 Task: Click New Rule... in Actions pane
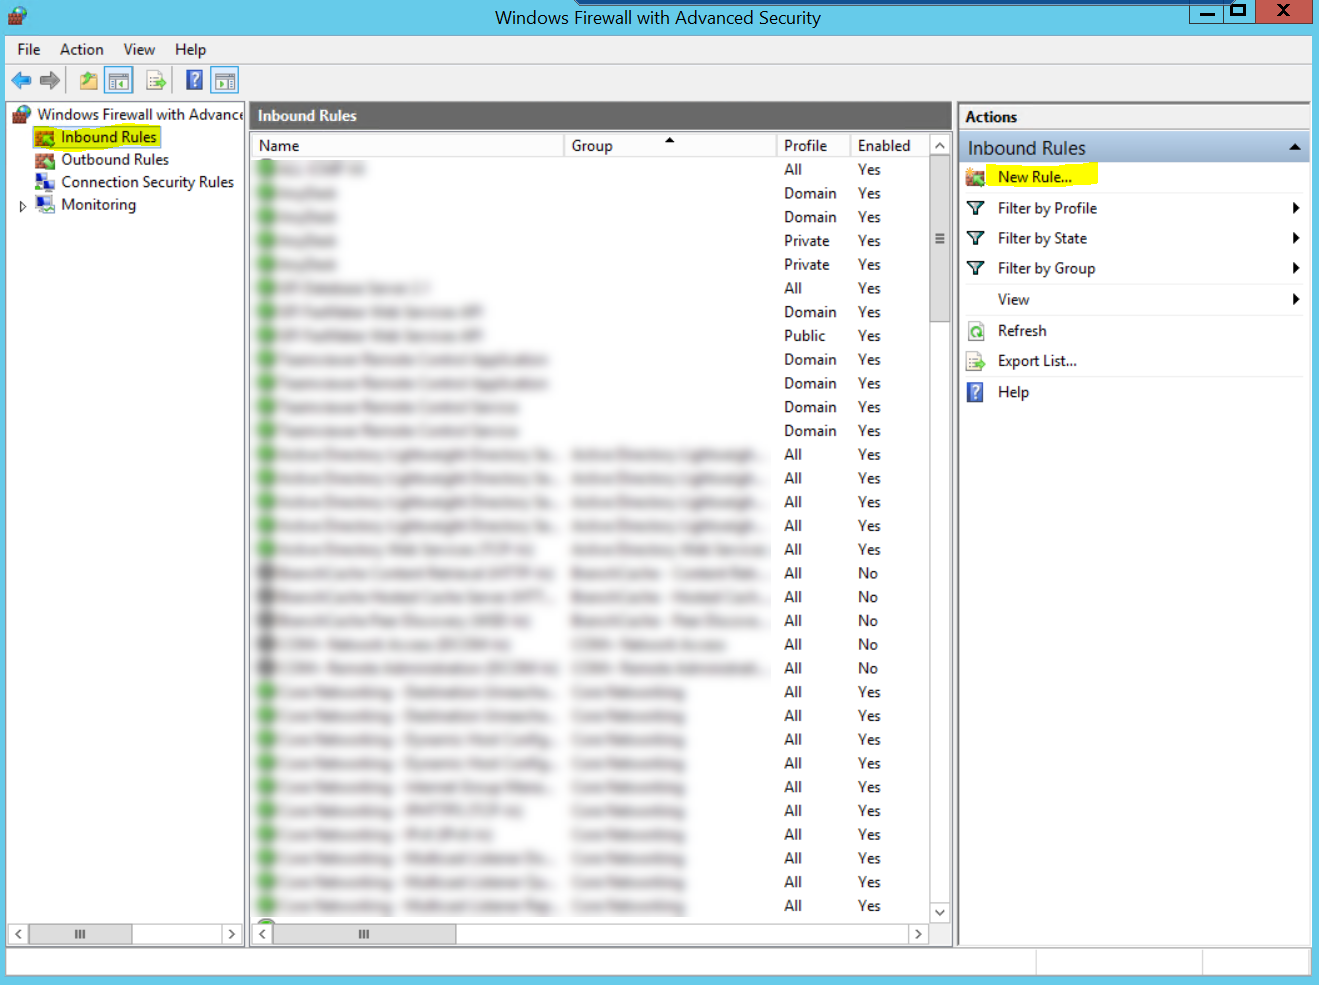pos(1035,177)
